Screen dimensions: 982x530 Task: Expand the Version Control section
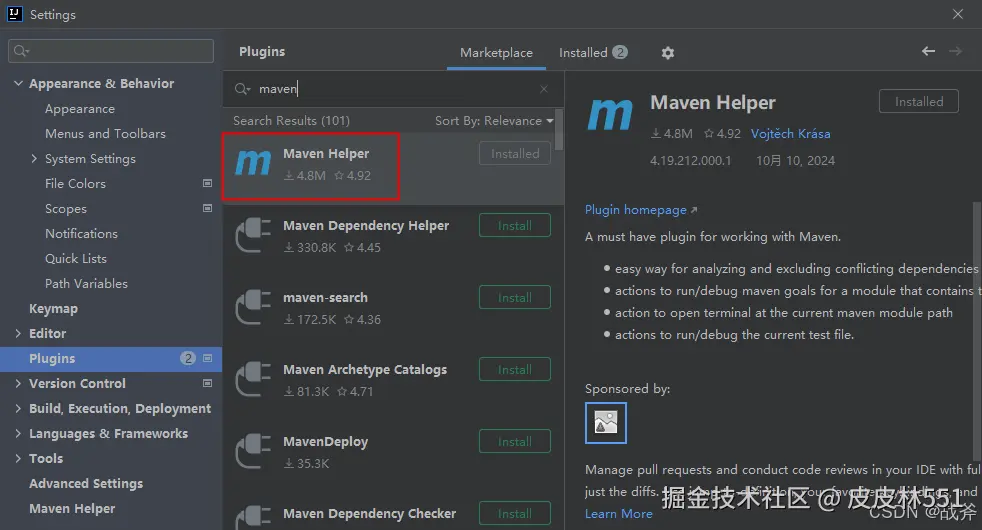pos(18,383)
